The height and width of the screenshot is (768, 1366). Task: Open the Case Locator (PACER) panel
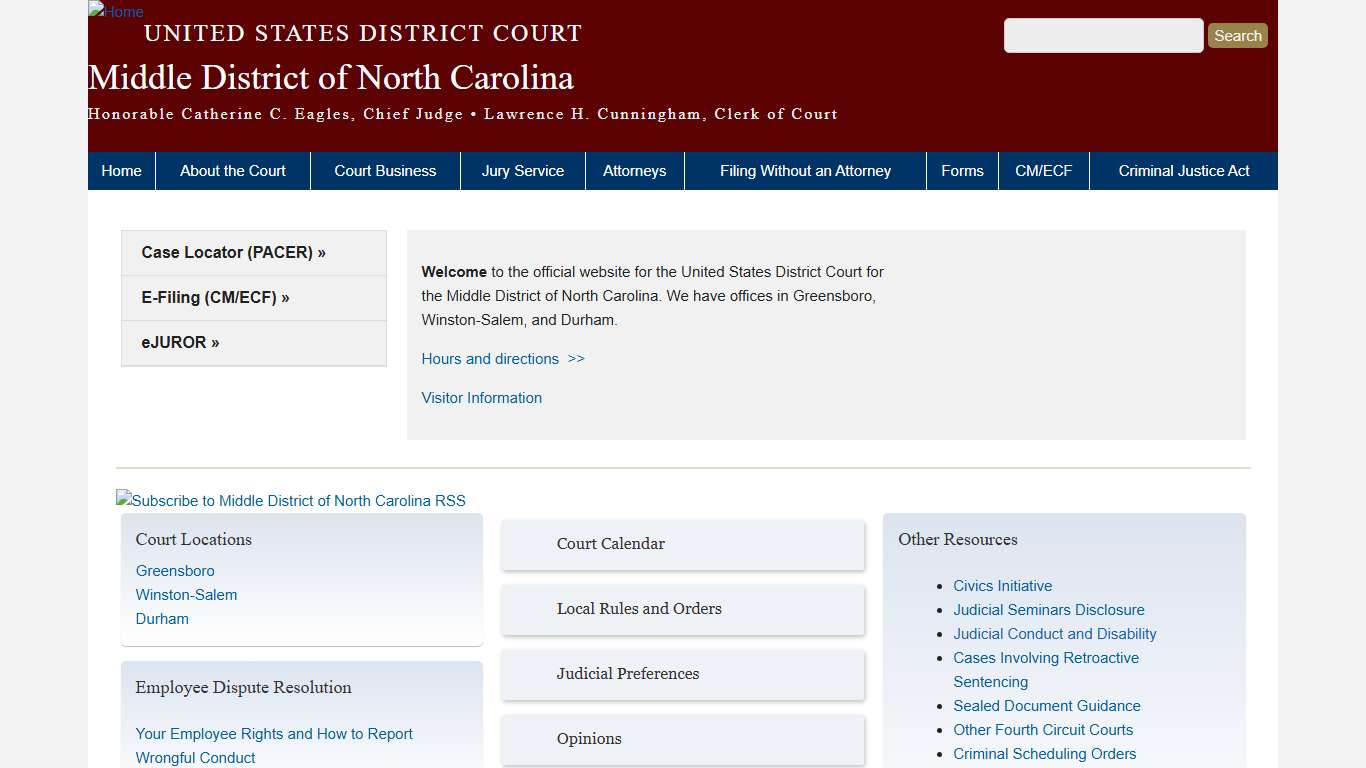[233, 252]
